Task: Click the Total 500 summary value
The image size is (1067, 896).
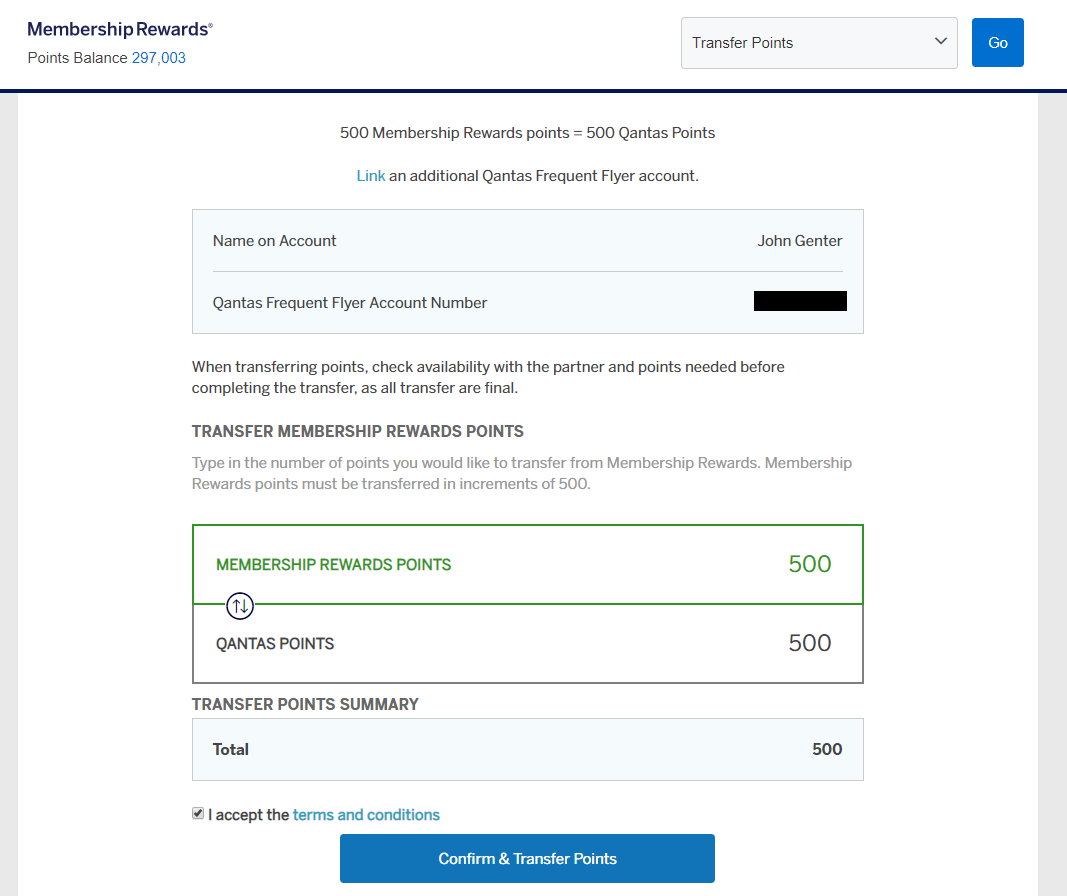Action: click(x=826, y=749)
